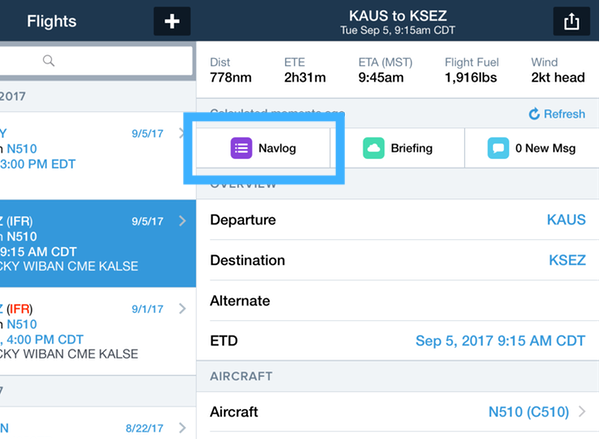The width and height of the screenshot is (600, 439).
Task: Open the 8/22/17 flight chevron
Action: tap(182, 427)
